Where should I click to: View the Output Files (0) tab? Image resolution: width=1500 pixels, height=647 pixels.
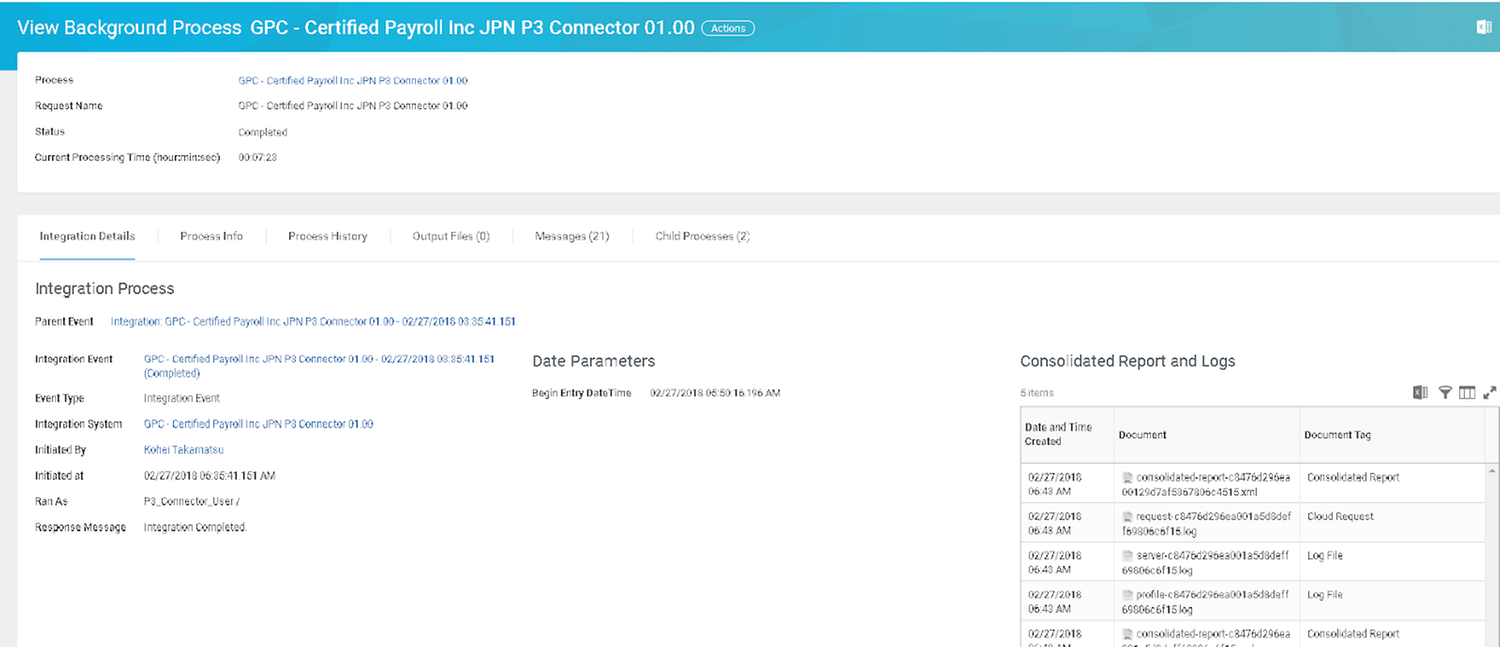point(451,236)
